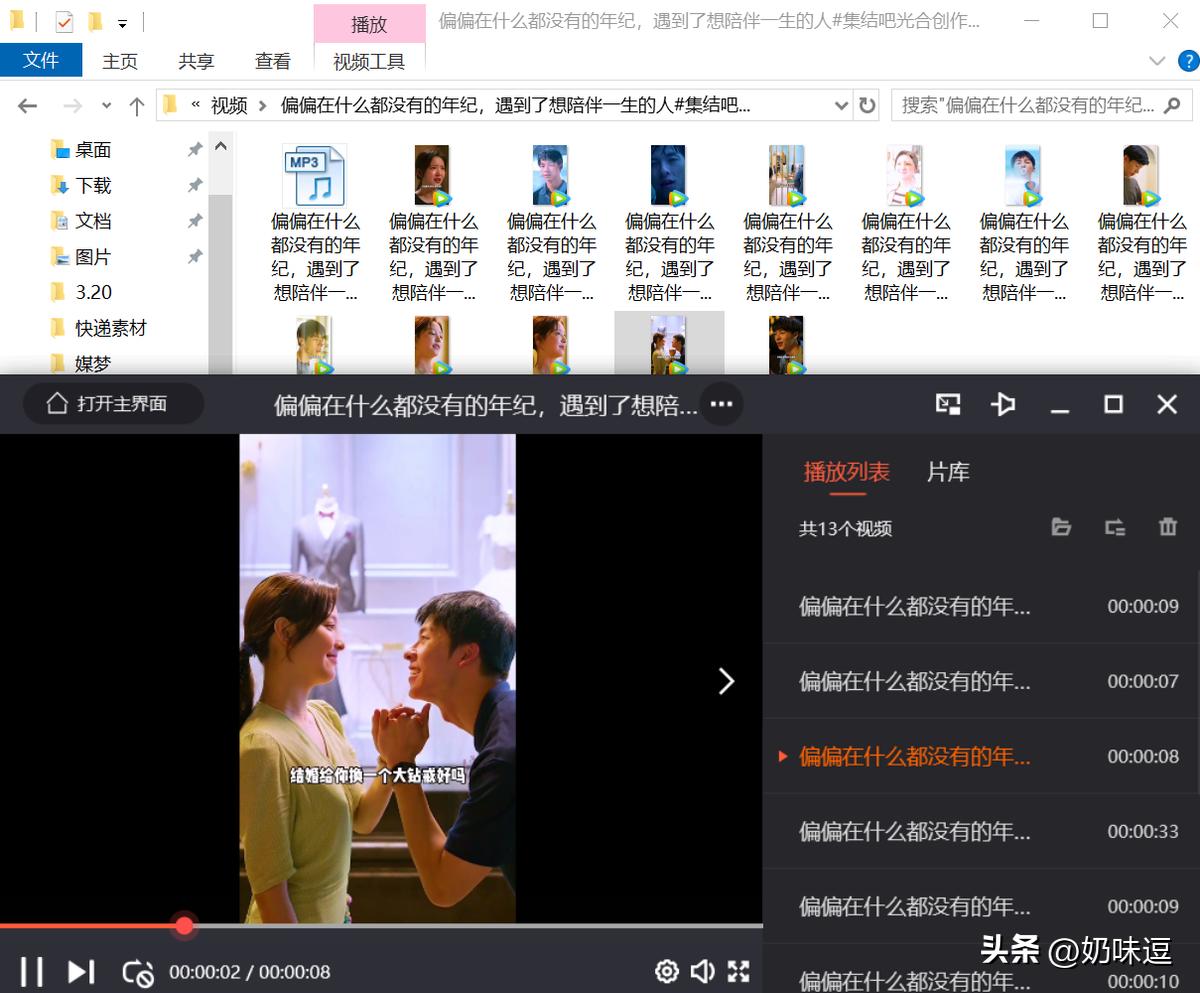Select the third playlist video now playing
1200x993 pixels.
[917, 757]
